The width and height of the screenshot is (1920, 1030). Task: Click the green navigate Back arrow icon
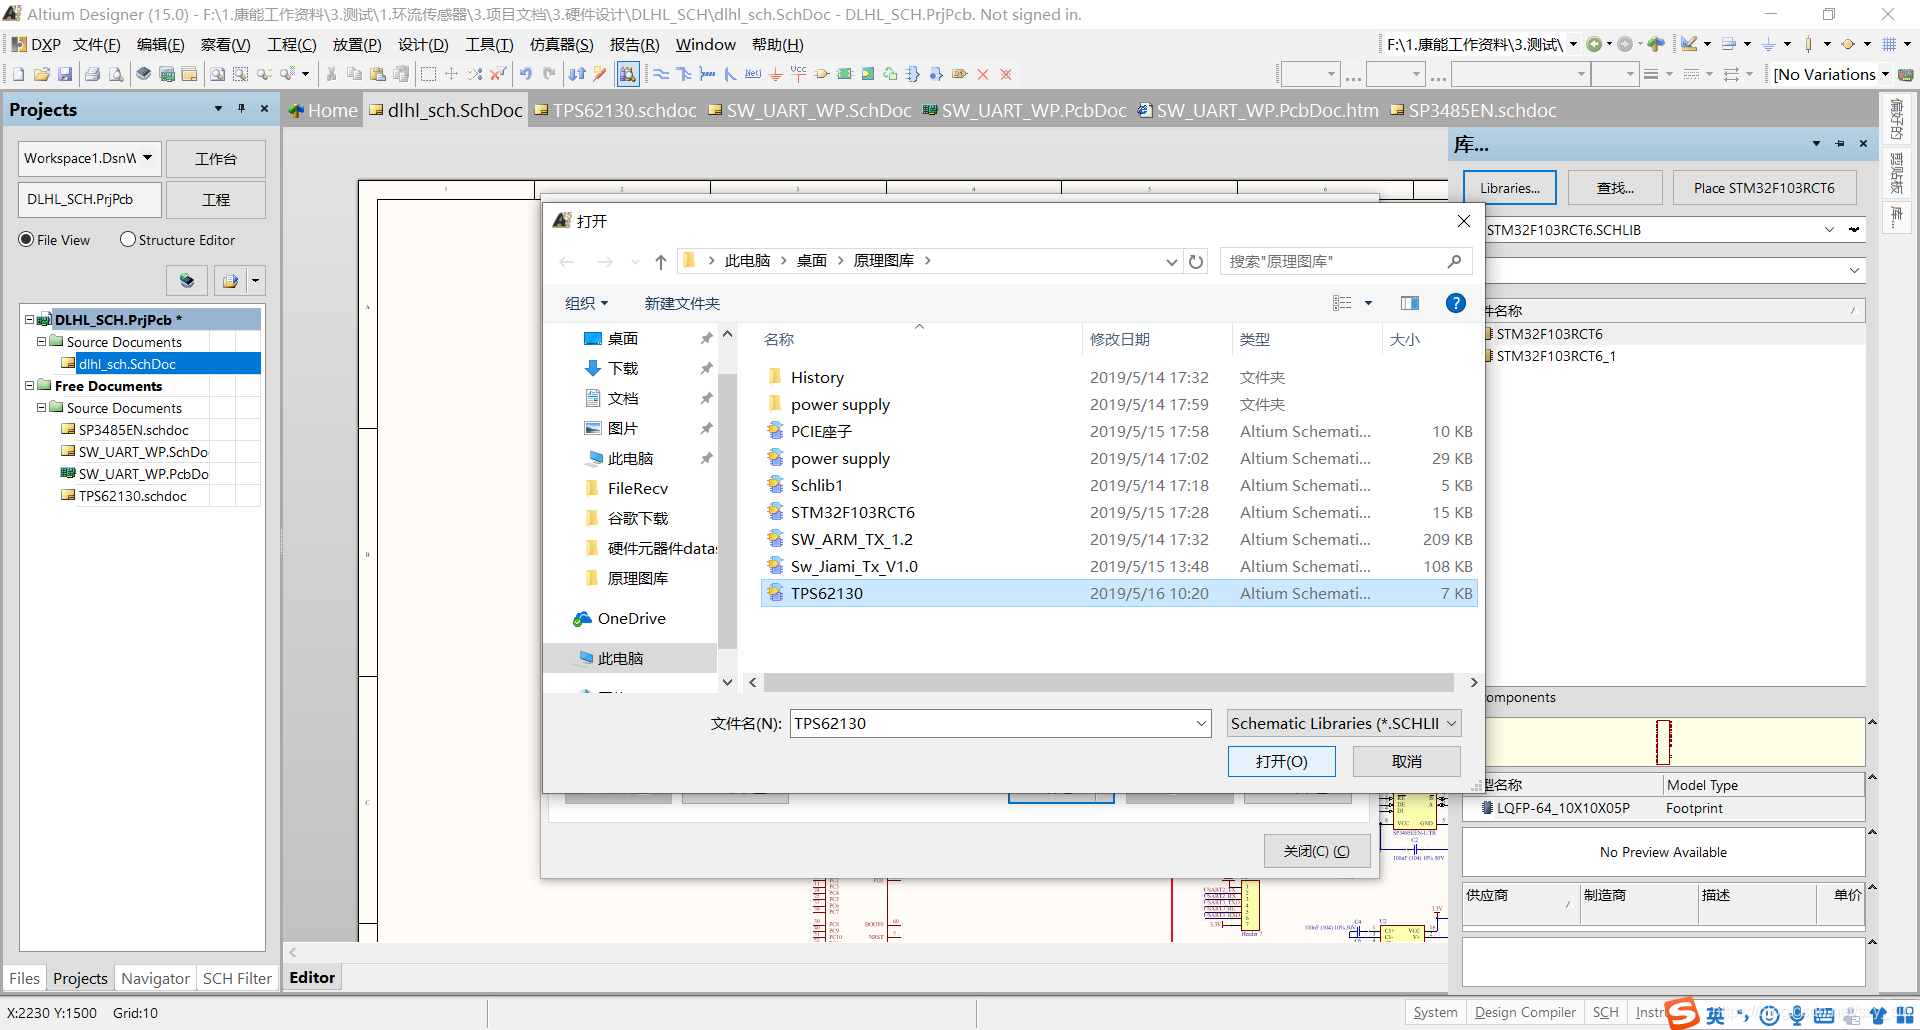(1594, 44)
